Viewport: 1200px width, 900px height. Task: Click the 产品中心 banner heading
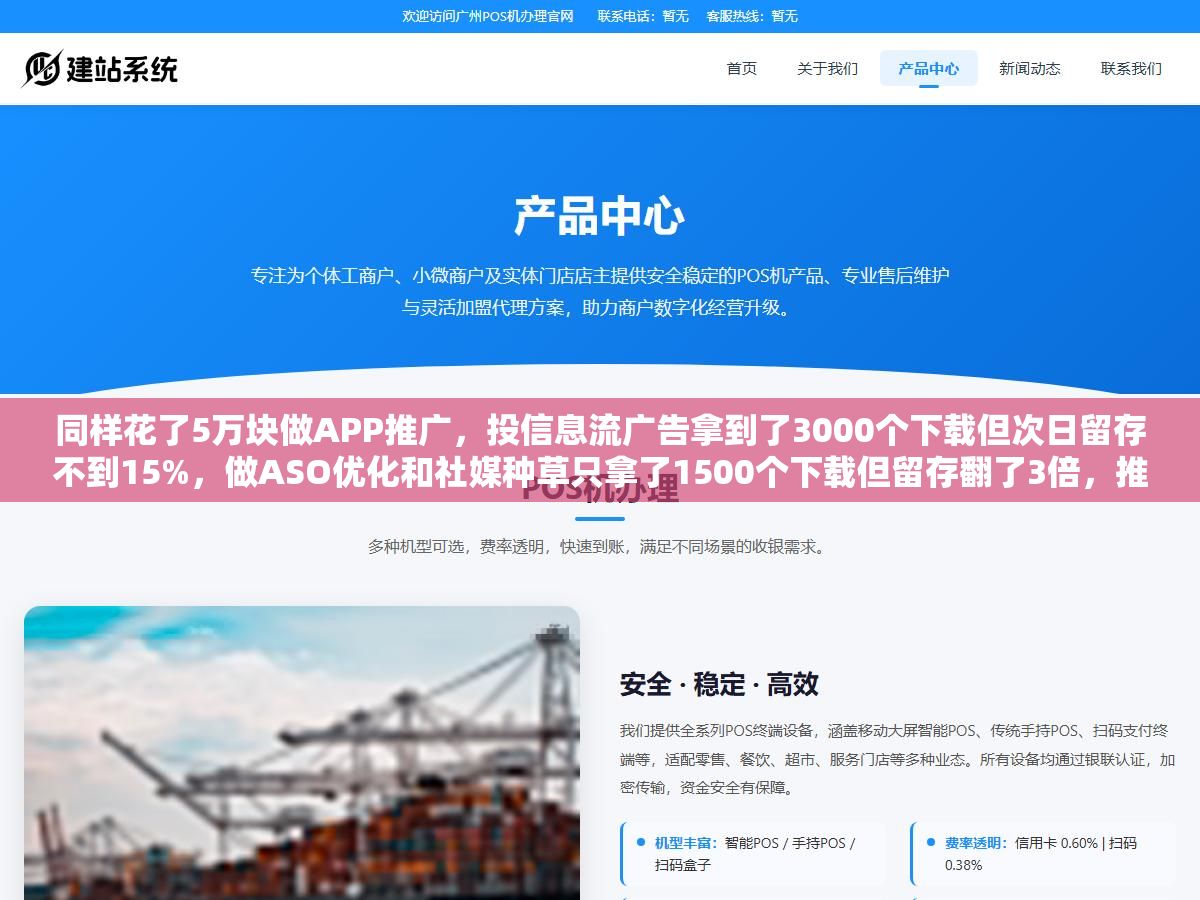click(x=600, y=216)
